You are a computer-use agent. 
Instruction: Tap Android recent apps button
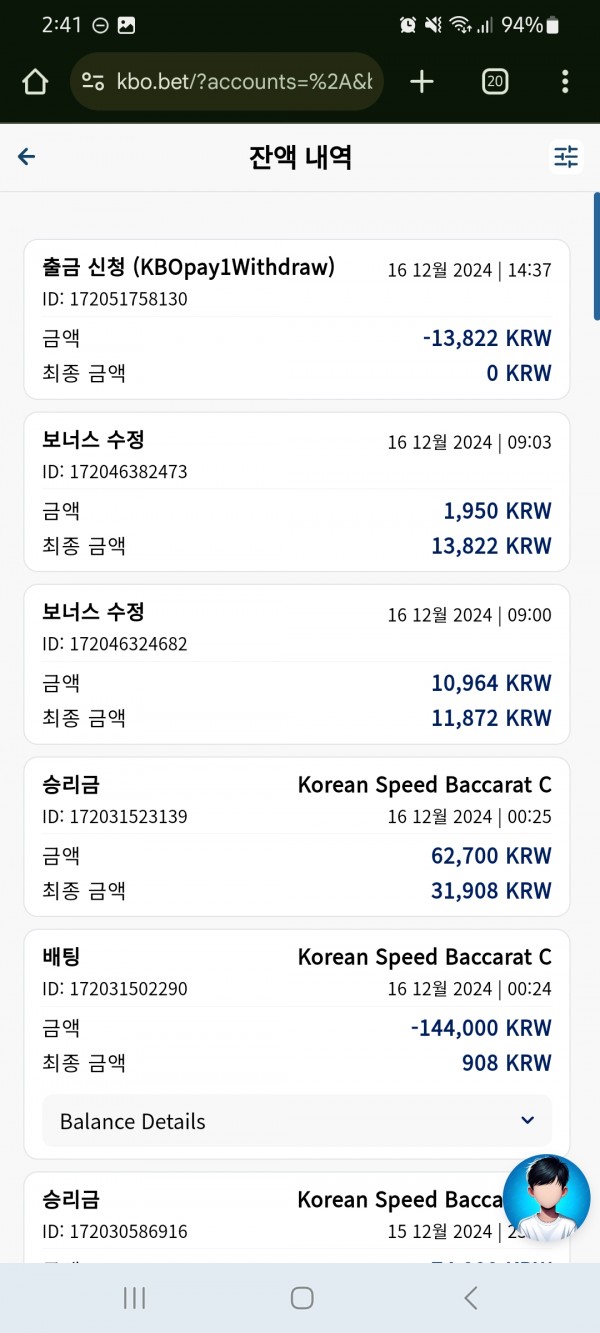134,1298
